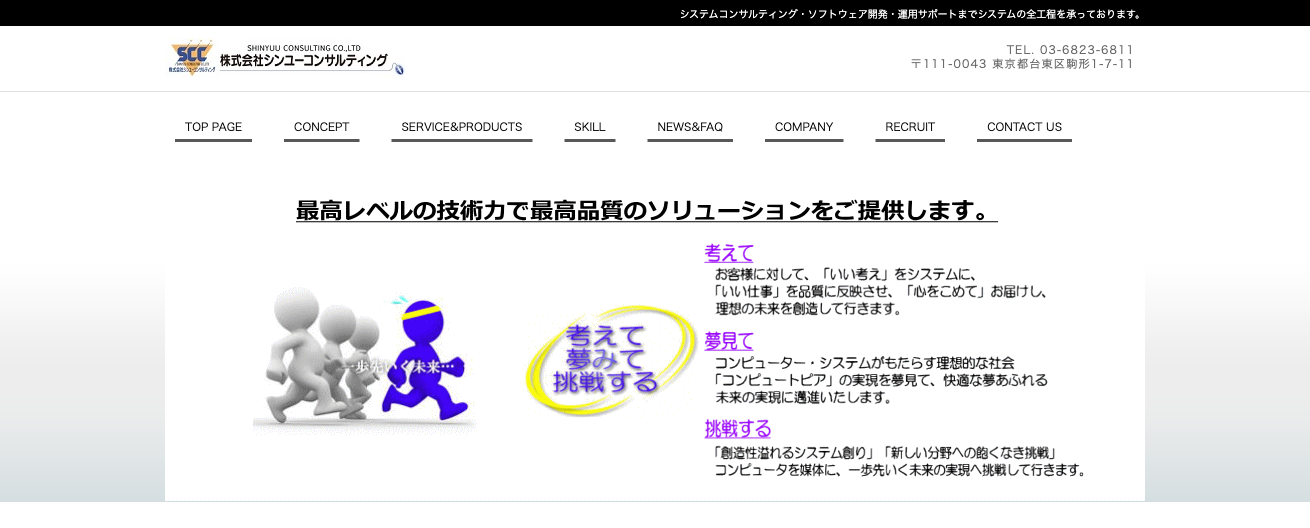Click the running figures illustration
Viewport: 1310px width, 528px height.
(x=364, y=358)
